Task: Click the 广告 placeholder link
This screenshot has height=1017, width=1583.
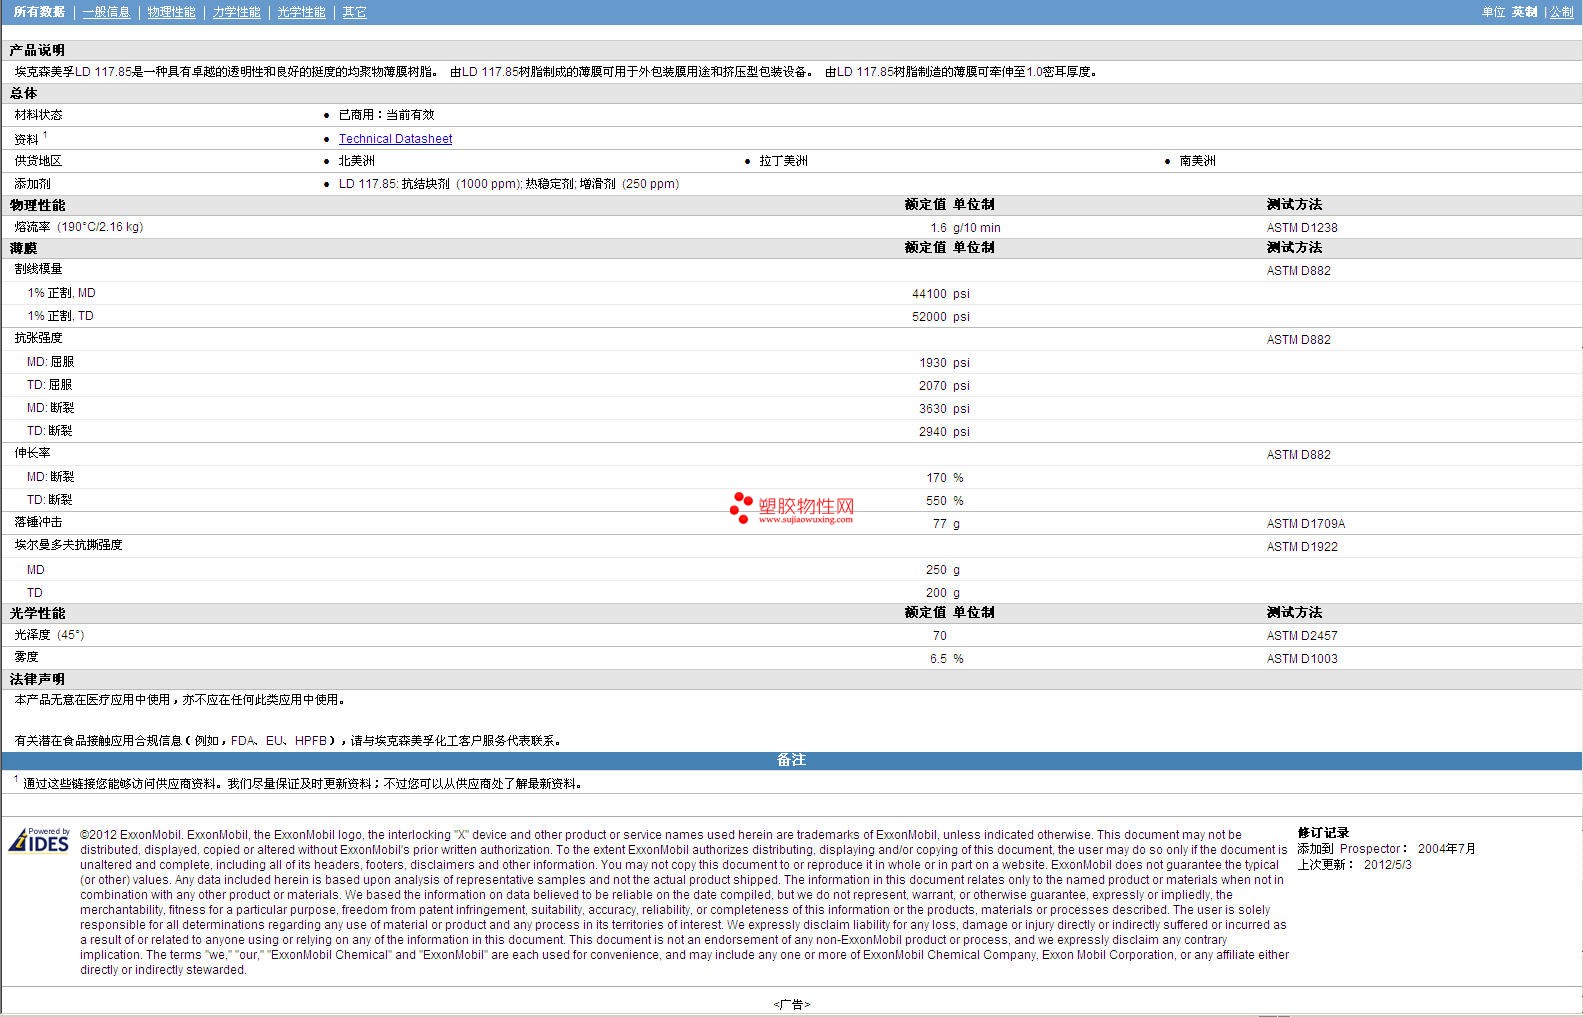Action: tap(791, 1004)
